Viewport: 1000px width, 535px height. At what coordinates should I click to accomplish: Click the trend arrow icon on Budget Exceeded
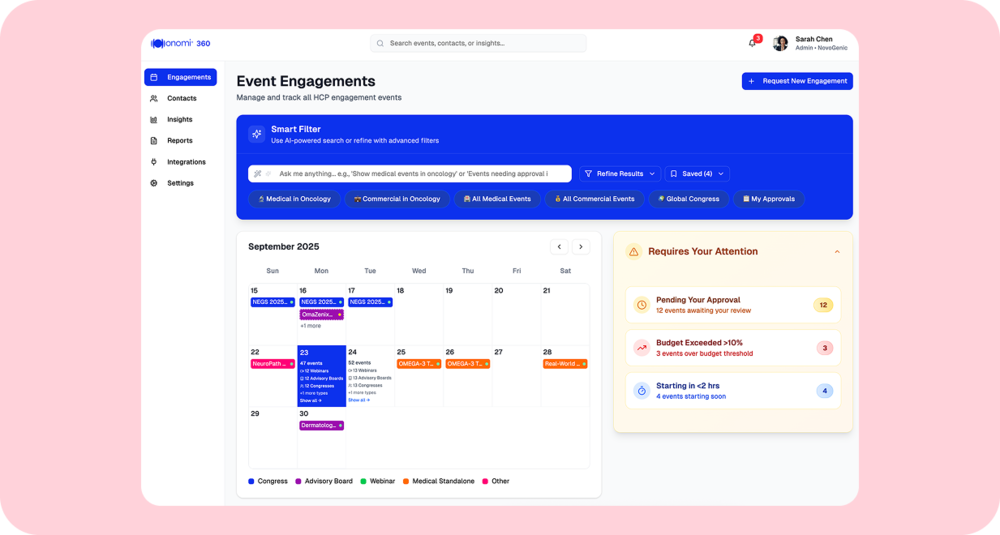click(642, 348)
